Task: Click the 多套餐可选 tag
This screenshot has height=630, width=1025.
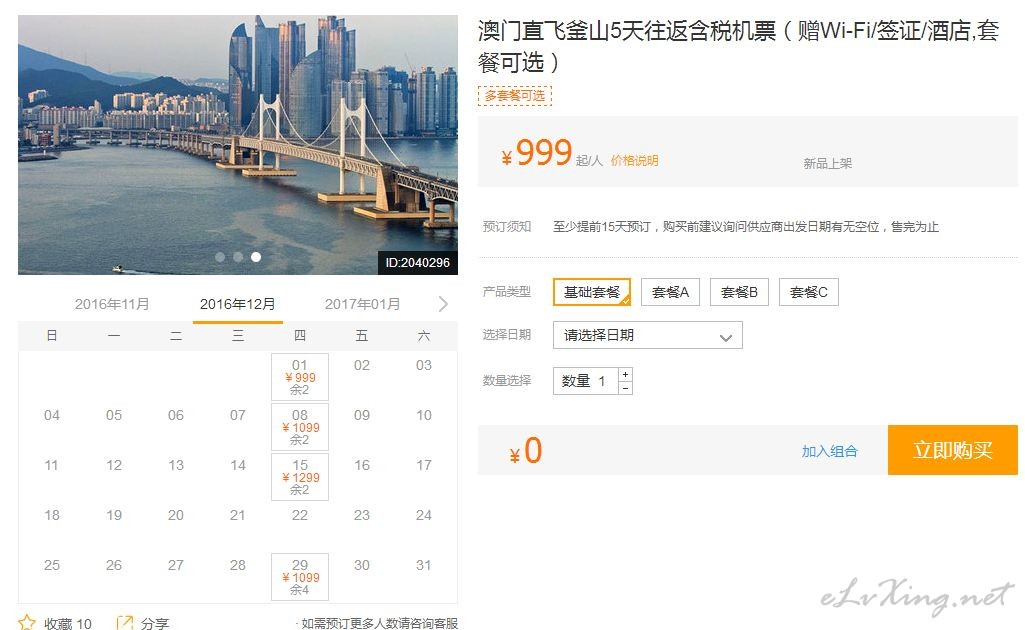Action: pyautogui.click(x=514, y=95)
